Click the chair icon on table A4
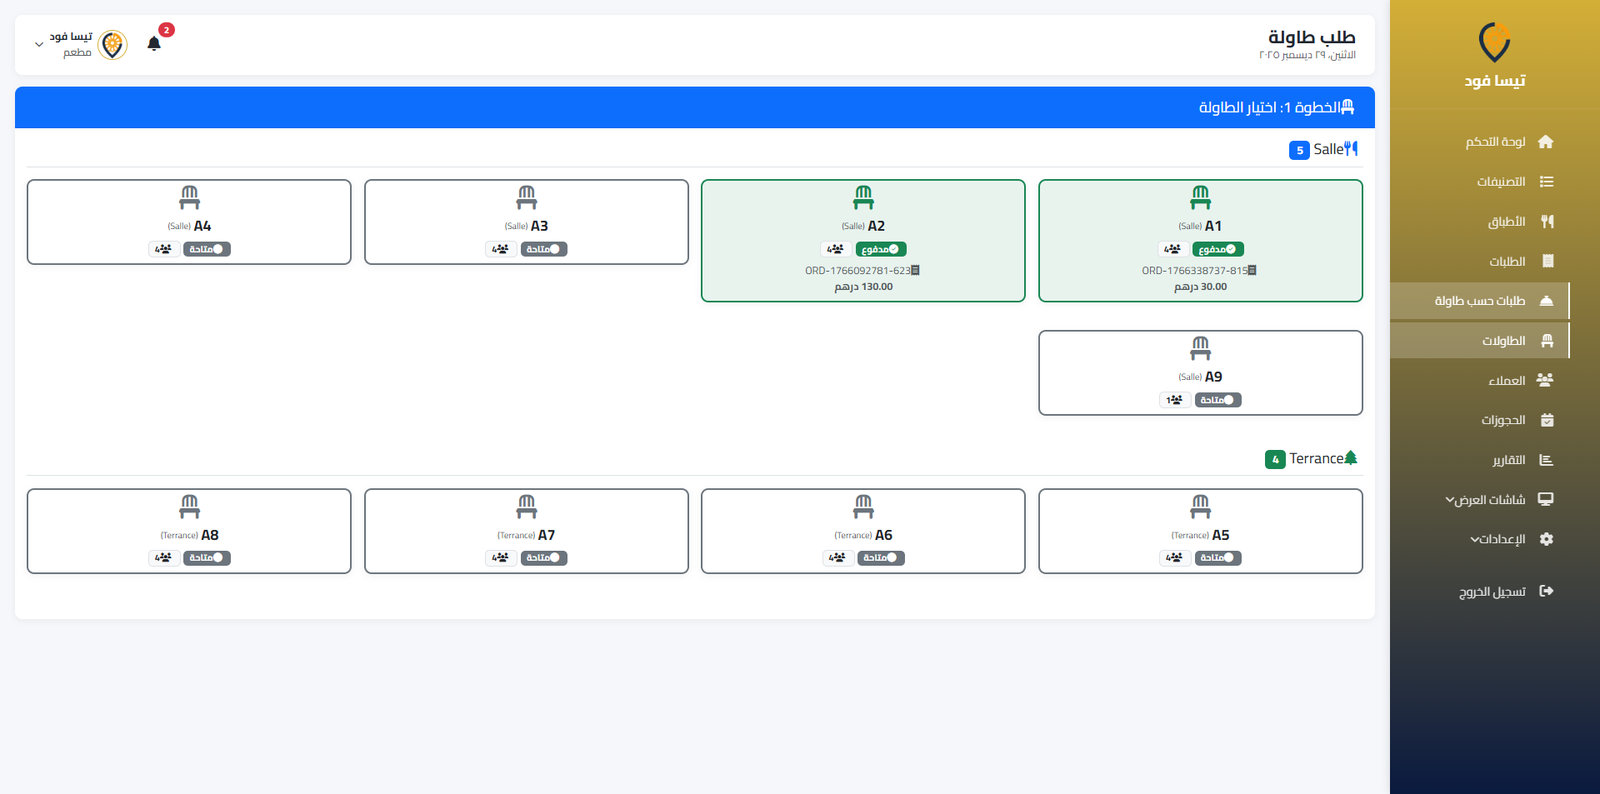 click(x=189, y=197)
